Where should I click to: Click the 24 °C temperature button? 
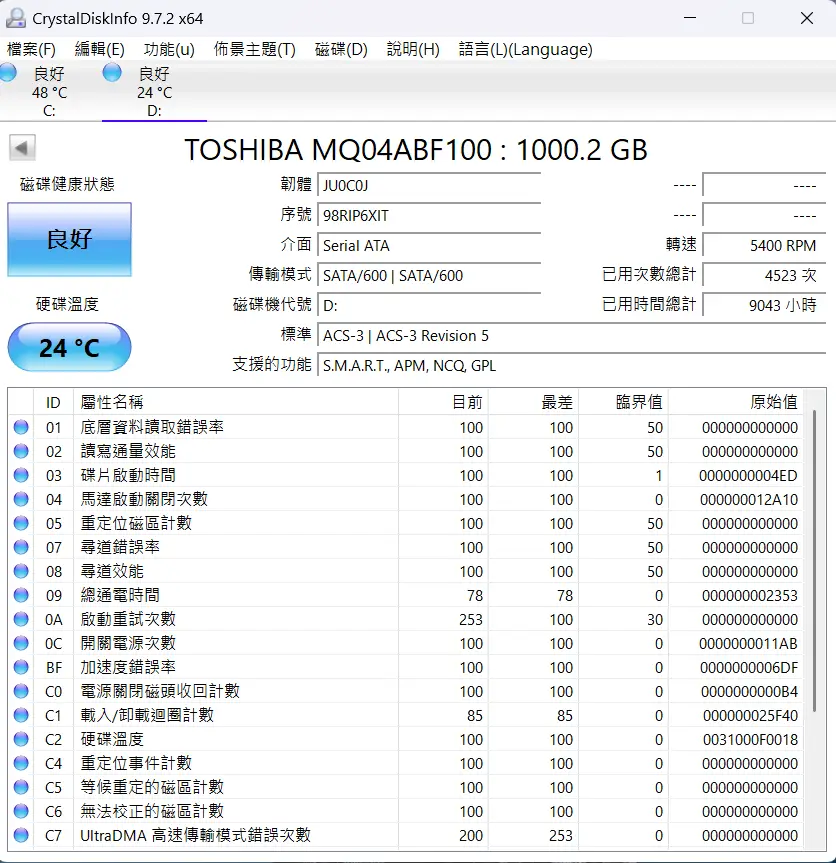69,348
